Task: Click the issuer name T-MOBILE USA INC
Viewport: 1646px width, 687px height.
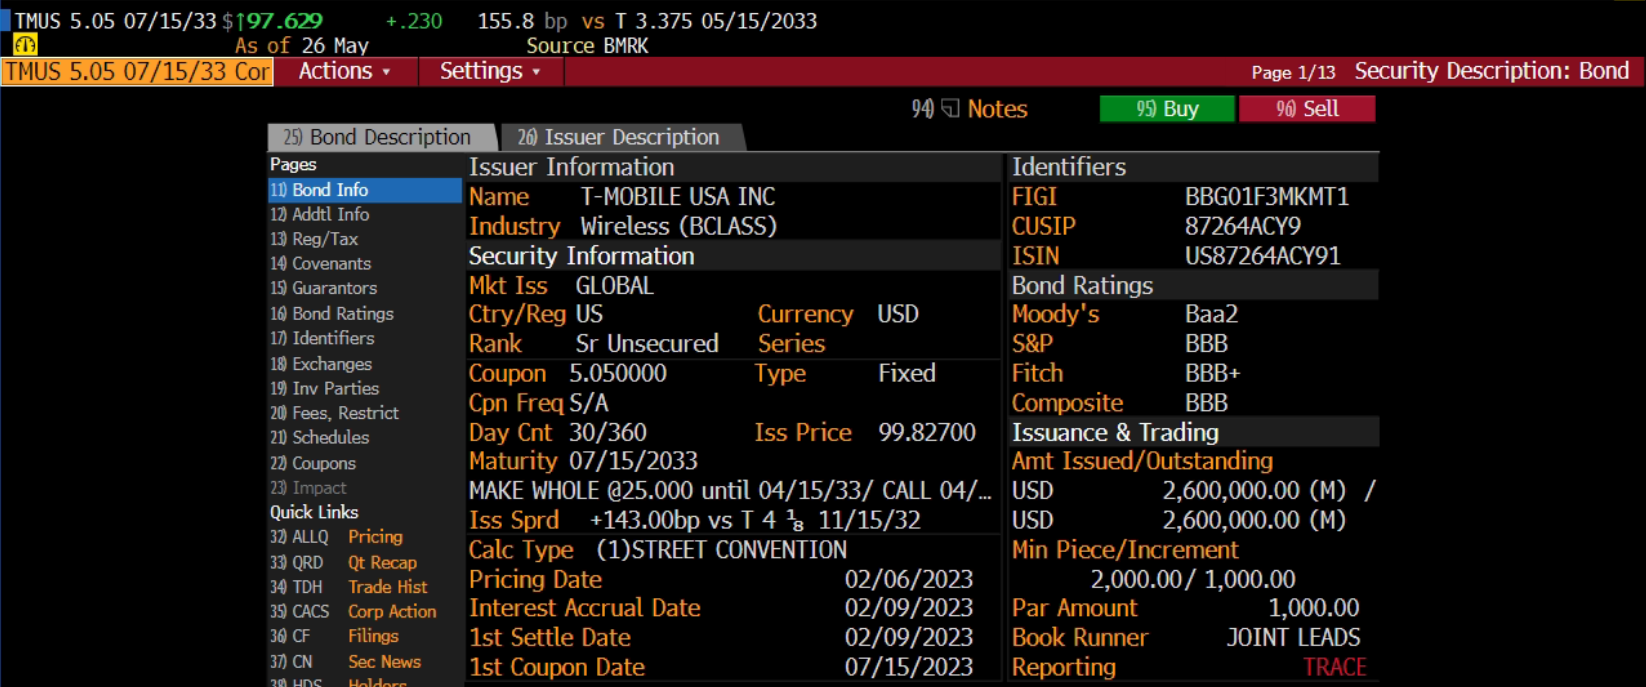Action: click(678, 197)
